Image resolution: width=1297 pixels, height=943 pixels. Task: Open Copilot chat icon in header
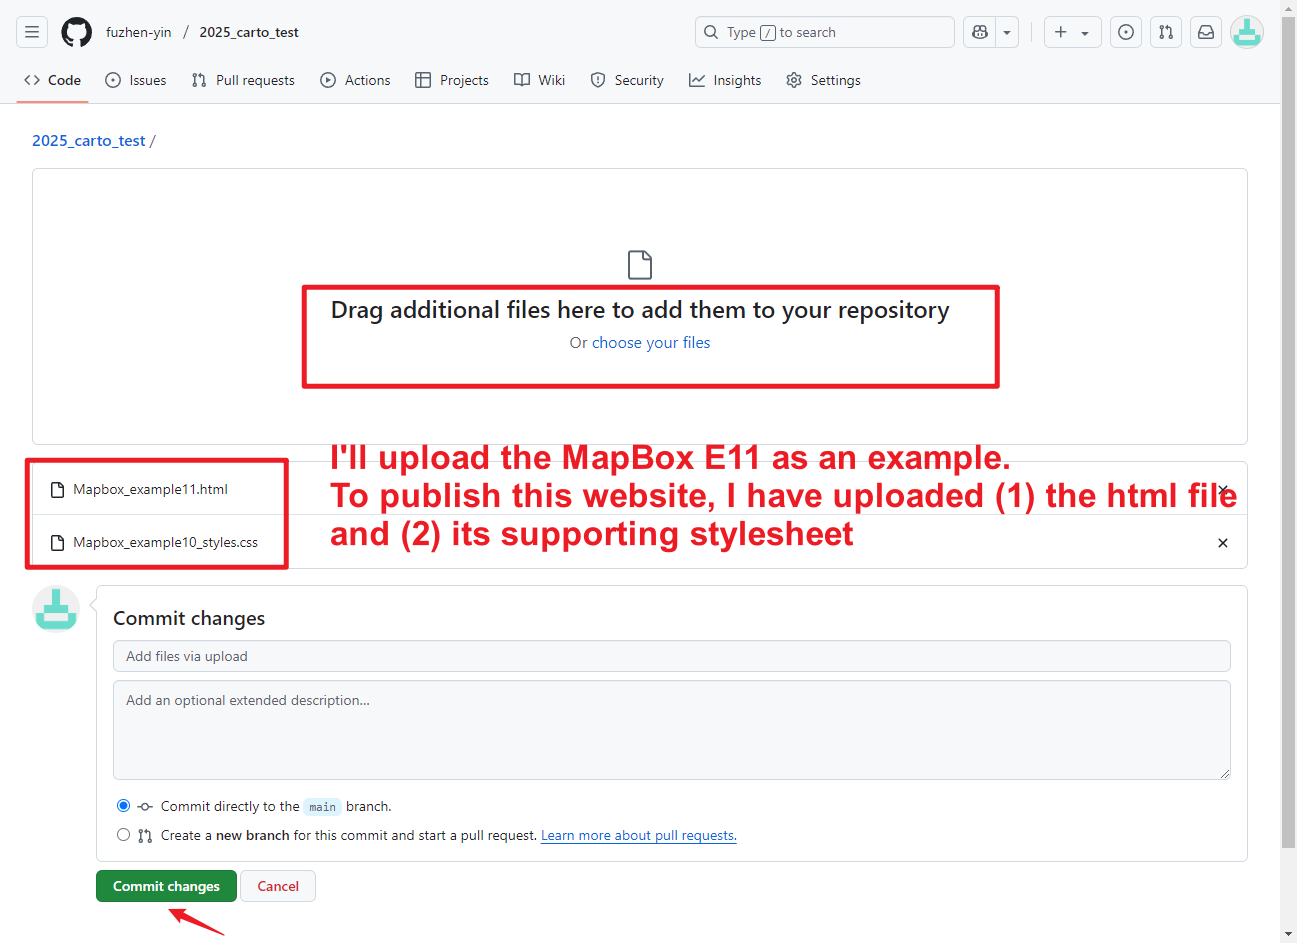[980, 32]
